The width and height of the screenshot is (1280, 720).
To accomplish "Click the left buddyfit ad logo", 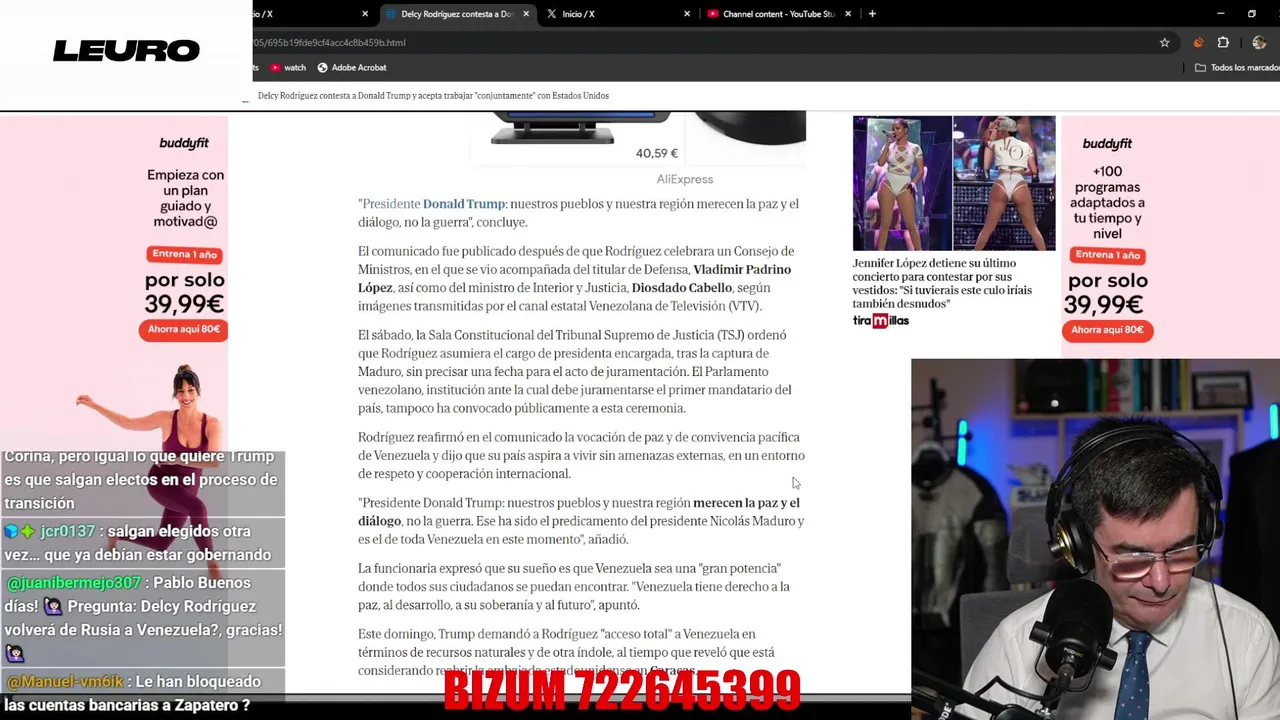I will [x=185, y=144].
